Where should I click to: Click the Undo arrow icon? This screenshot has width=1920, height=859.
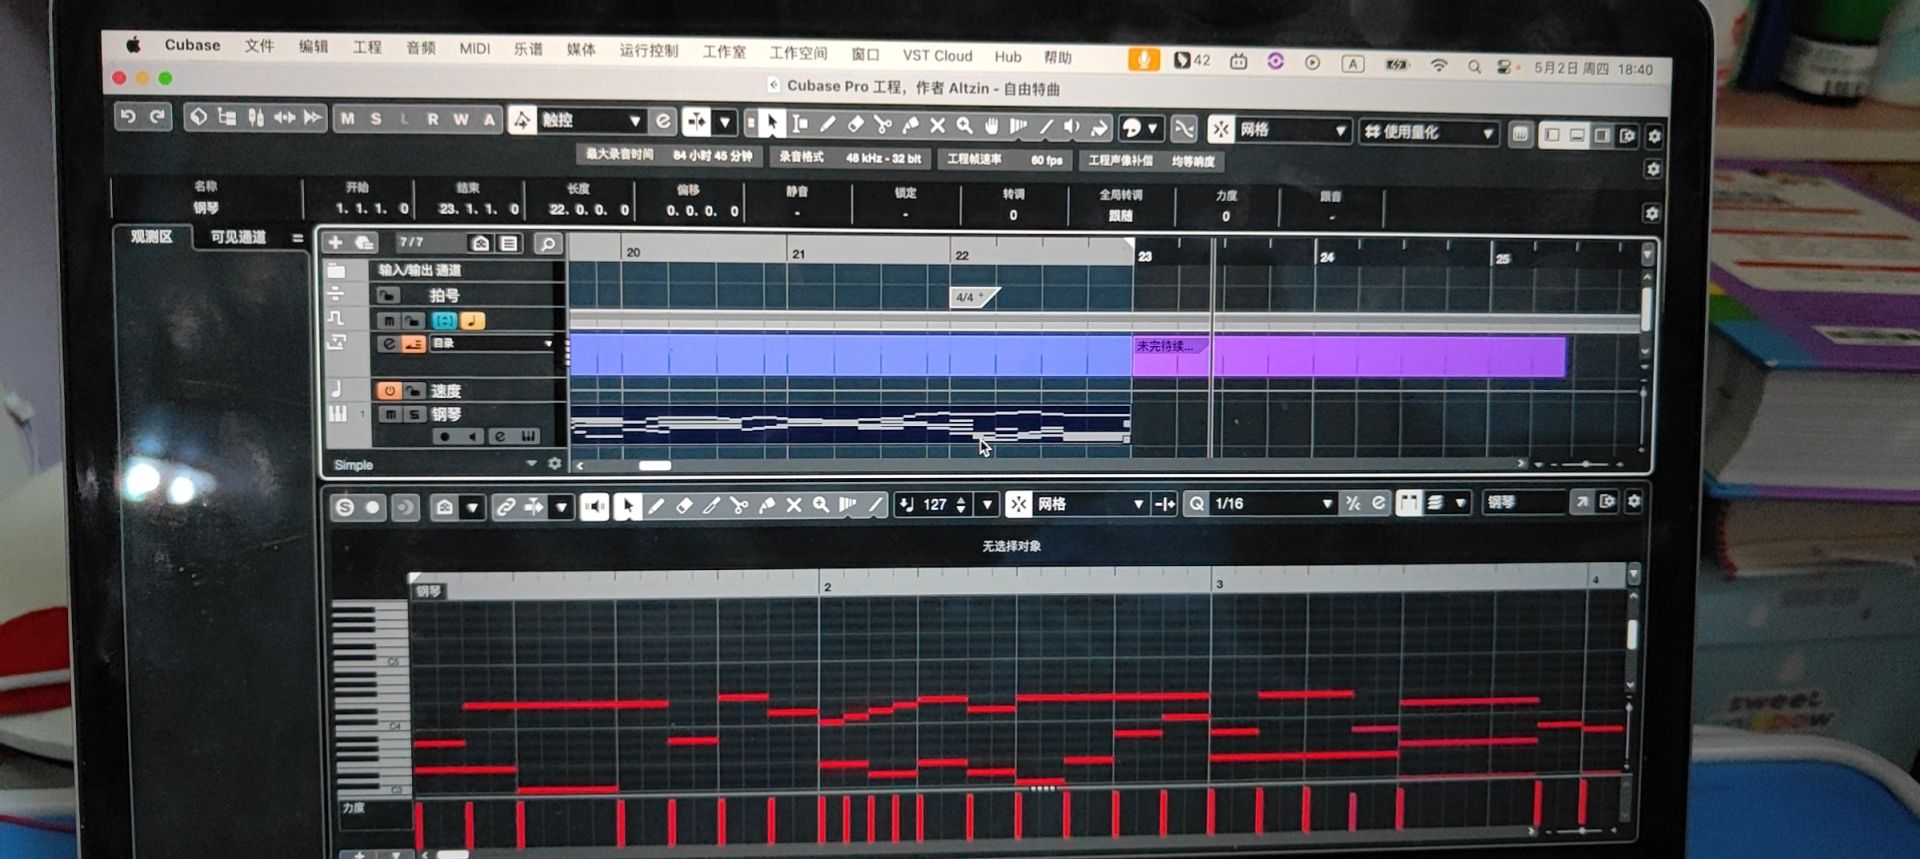point(128,117)
